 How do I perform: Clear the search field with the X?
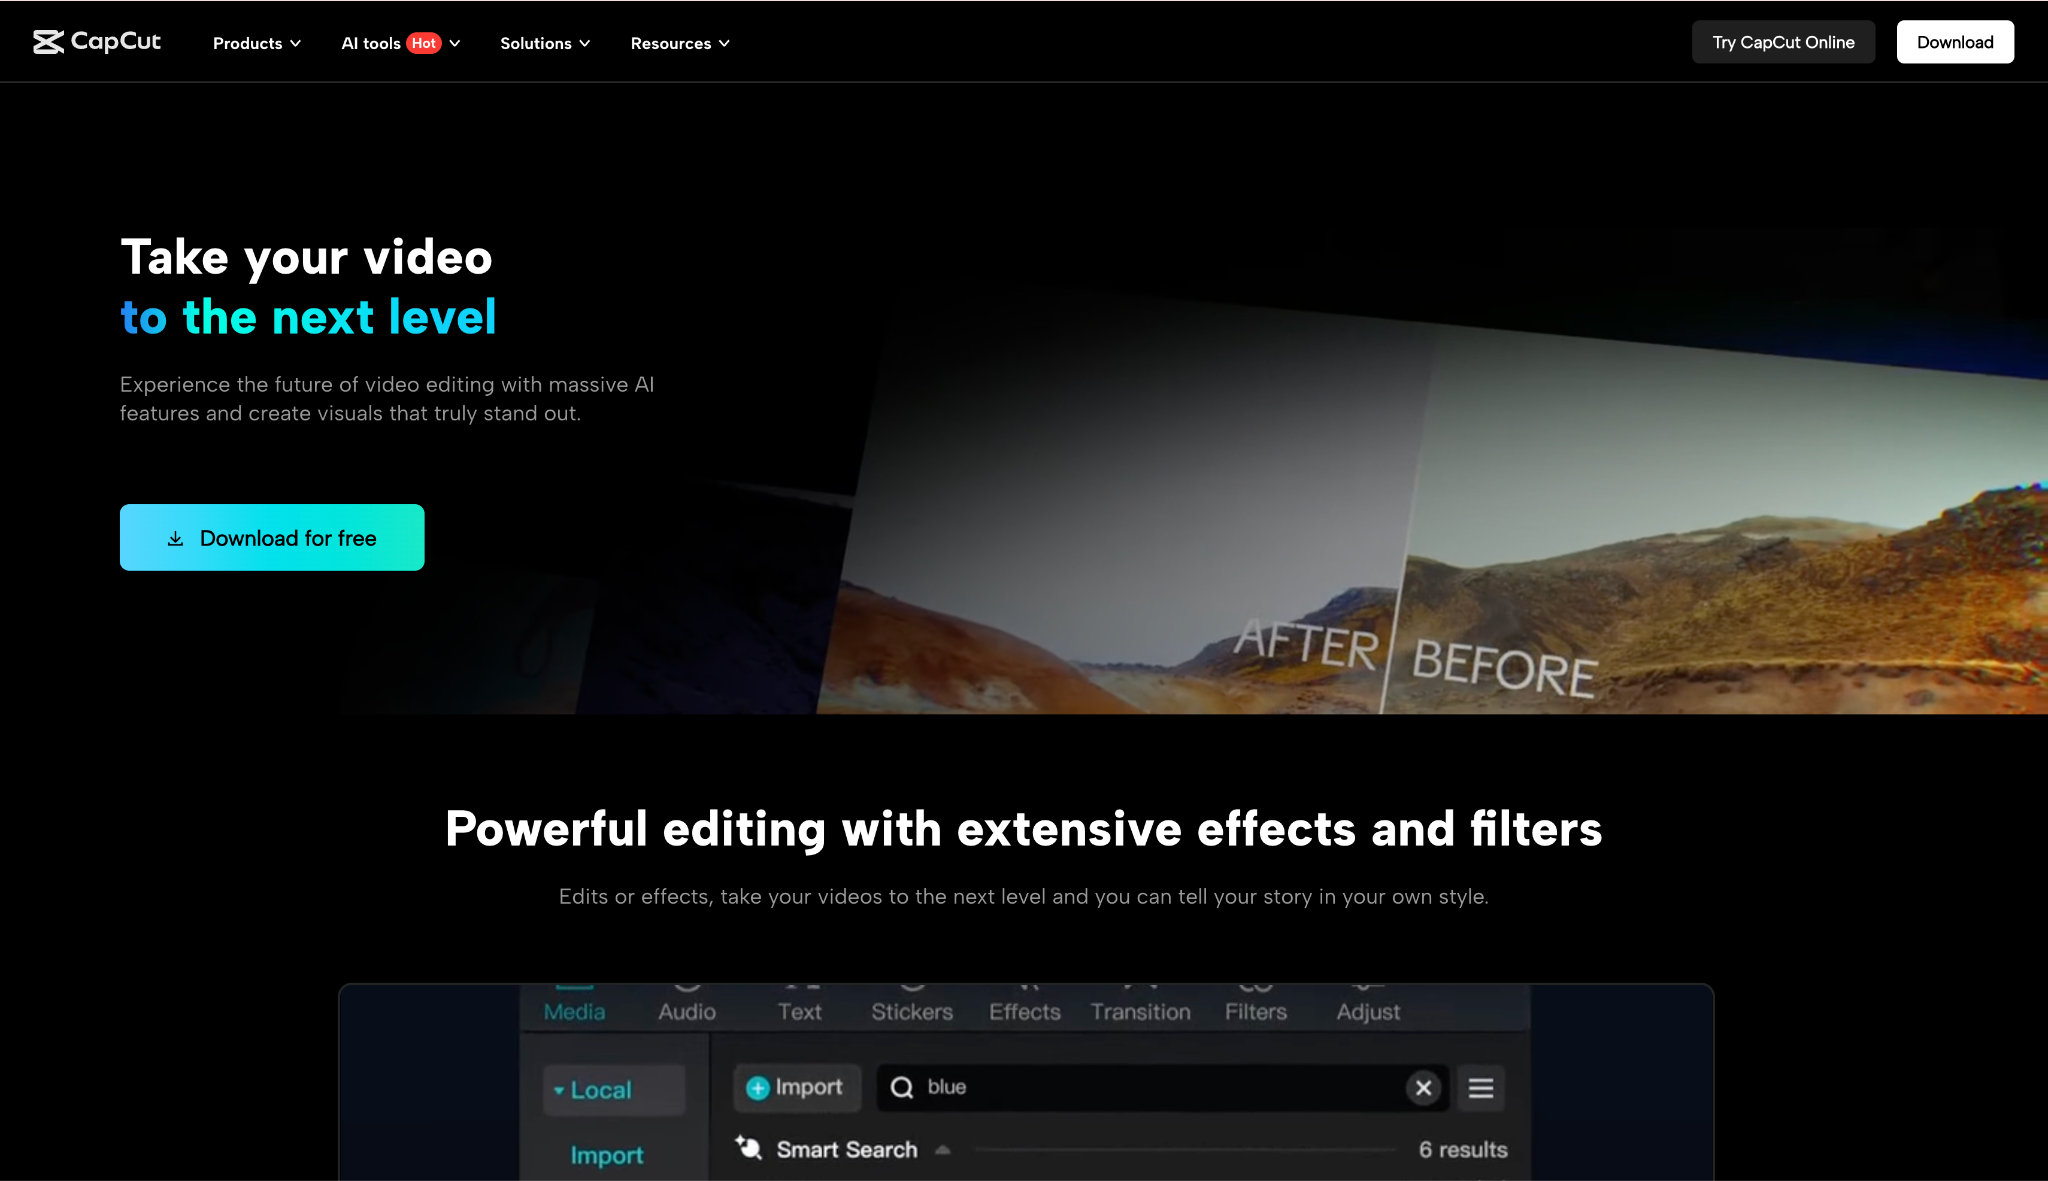click(1424, 1088)
